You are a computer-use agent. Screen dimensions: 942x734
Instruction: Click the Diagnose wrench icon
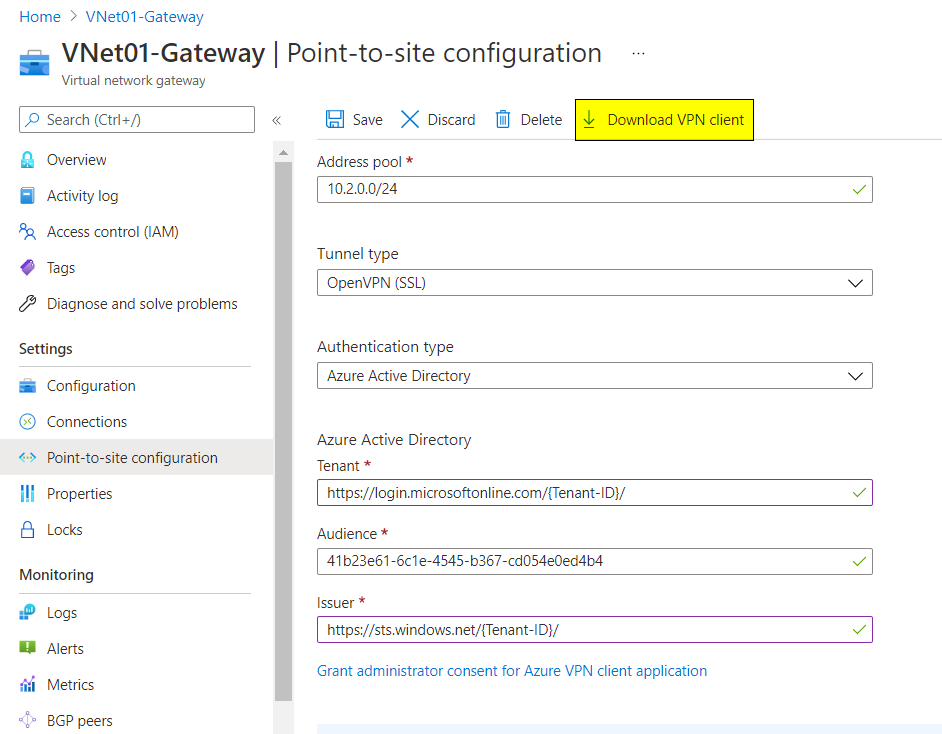click(28, 304)
